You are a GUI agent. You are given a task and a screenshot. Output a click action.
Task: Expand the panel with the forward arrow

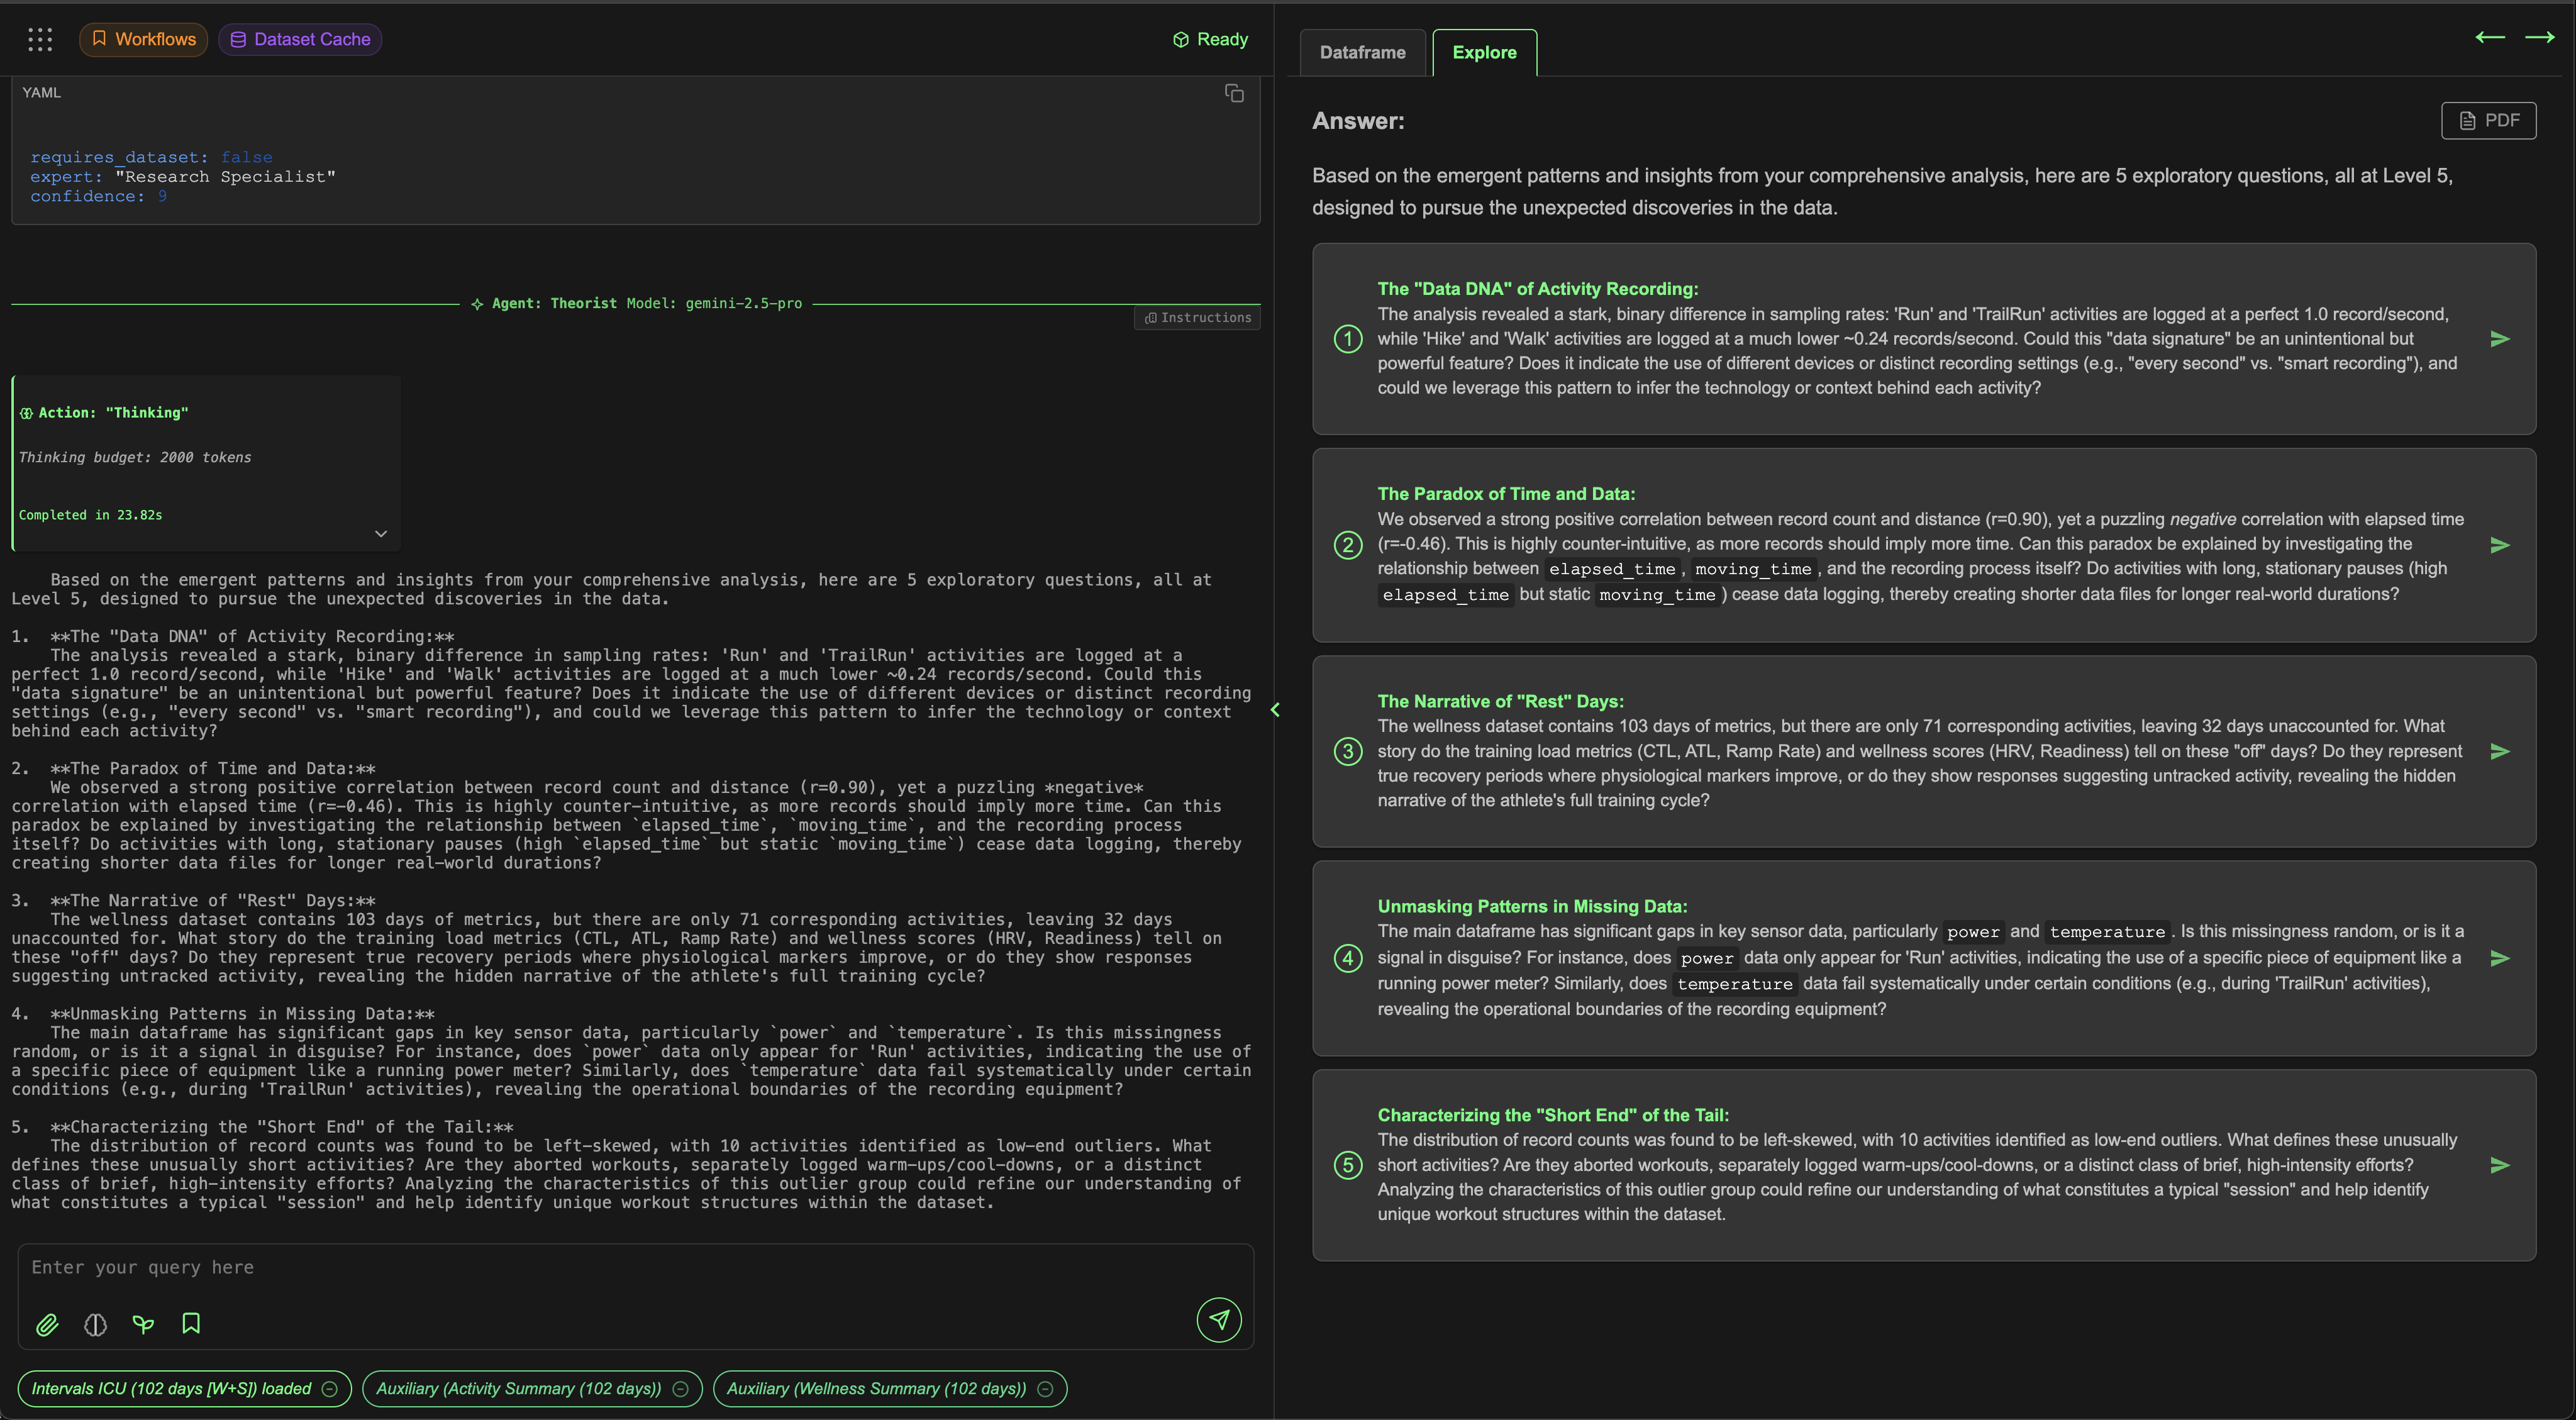point(2541,38)
